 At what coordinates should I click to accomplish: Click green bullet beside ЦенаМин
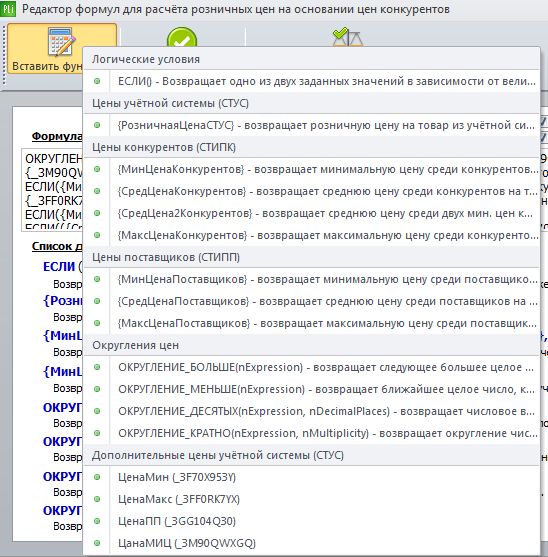point(97,477)
